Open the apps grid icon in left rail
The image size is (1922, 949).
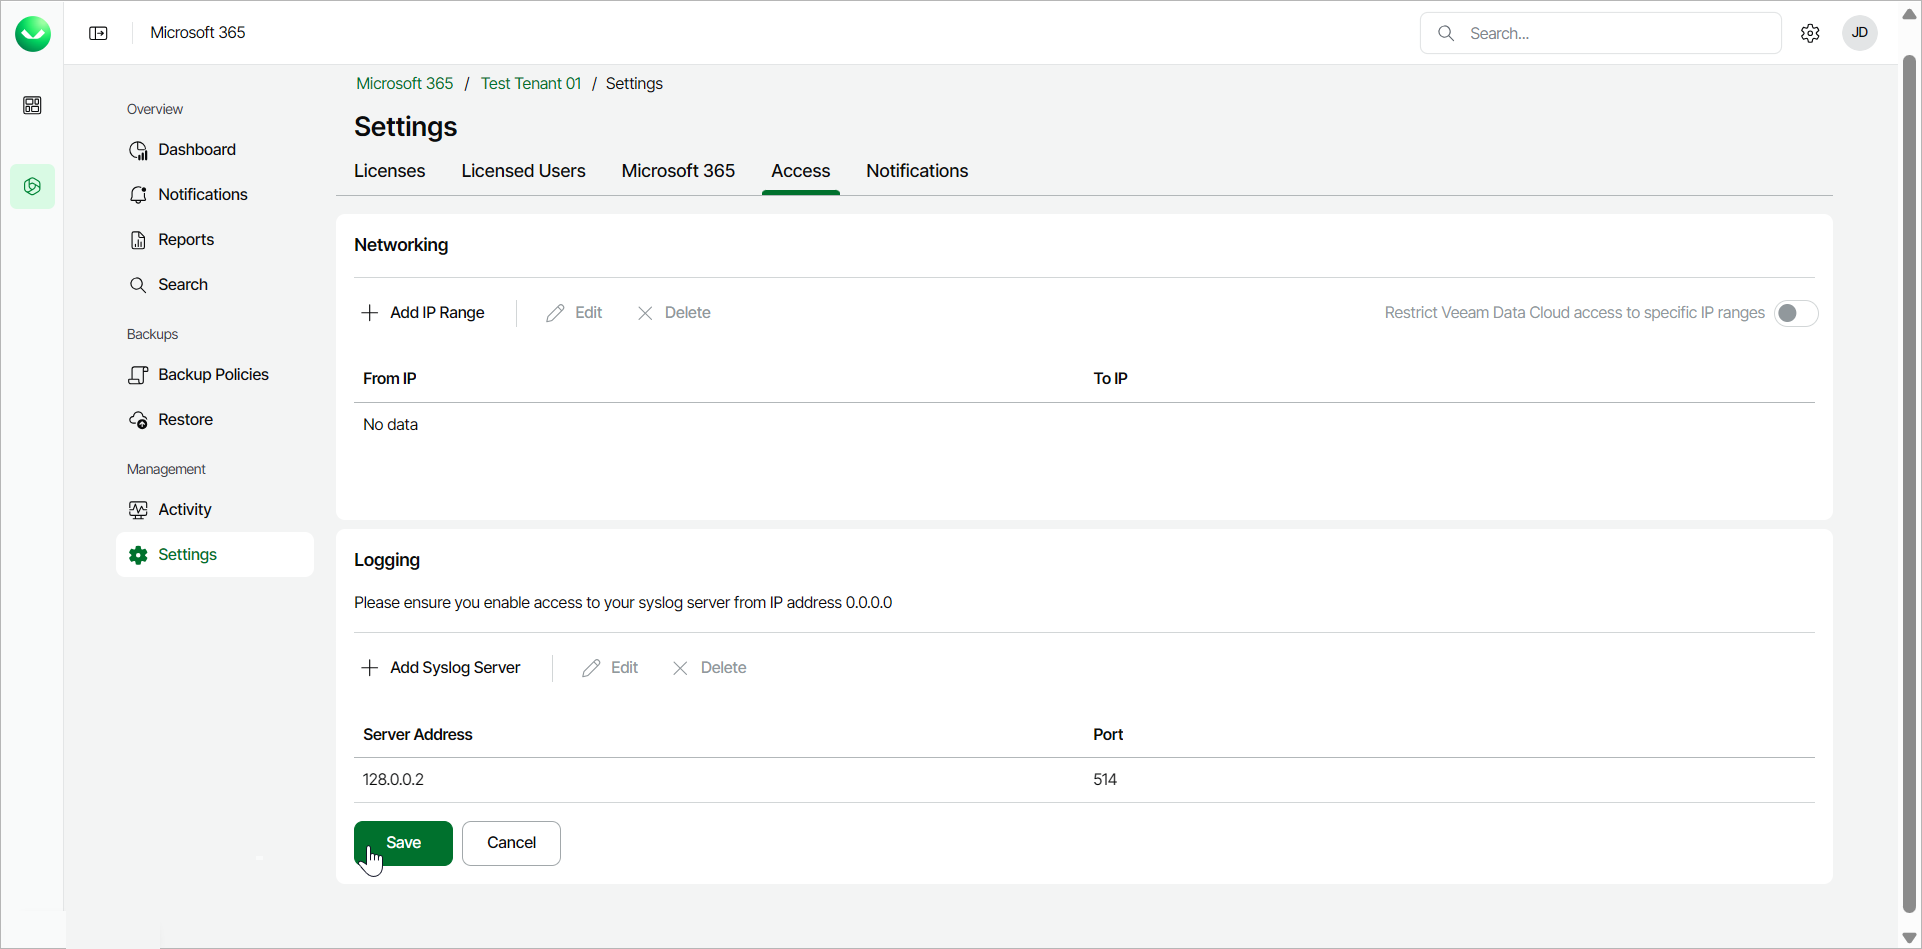32,105
